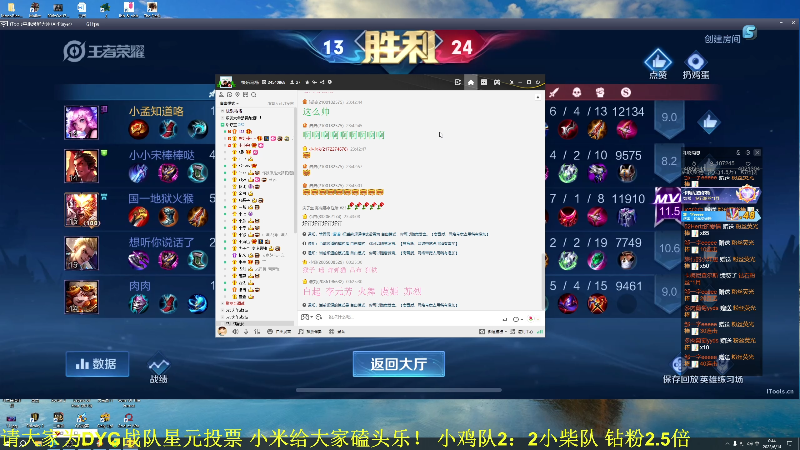This screenshot has height=450, width=800.
Task: Click the 10.6 rating badge
Action: [669, 249]
